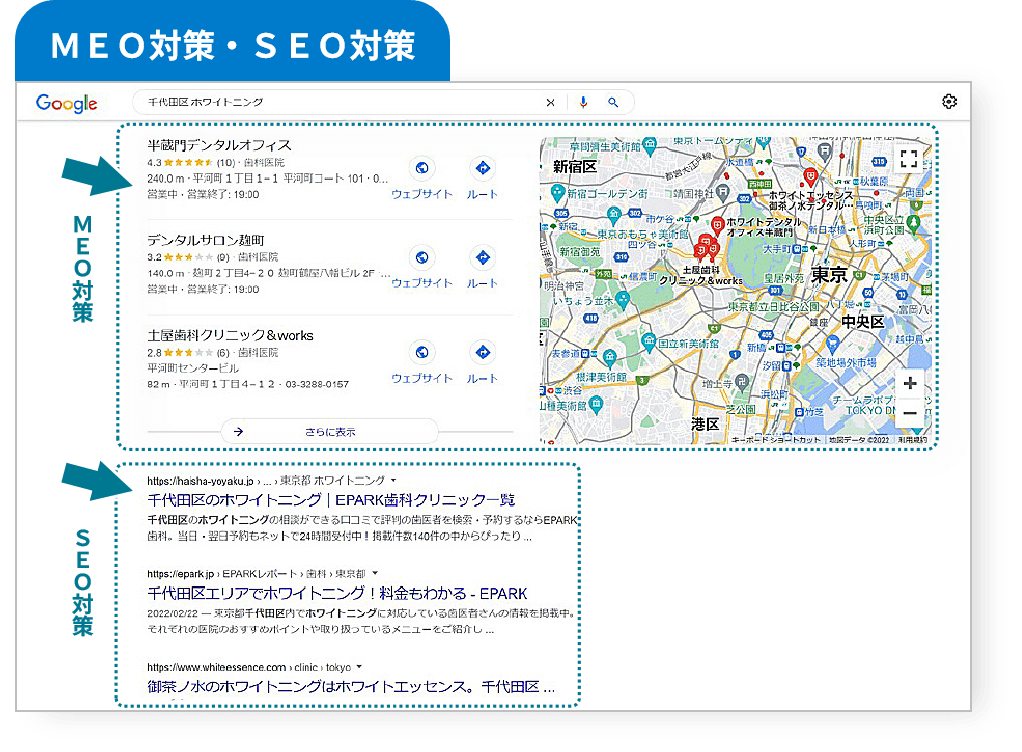Open the 千代田区のホワイトニング EPARK歯科クリニック一覧 link
Image resolution: width=1022 pixels, height=752 pixels.
tap(332, 500)
